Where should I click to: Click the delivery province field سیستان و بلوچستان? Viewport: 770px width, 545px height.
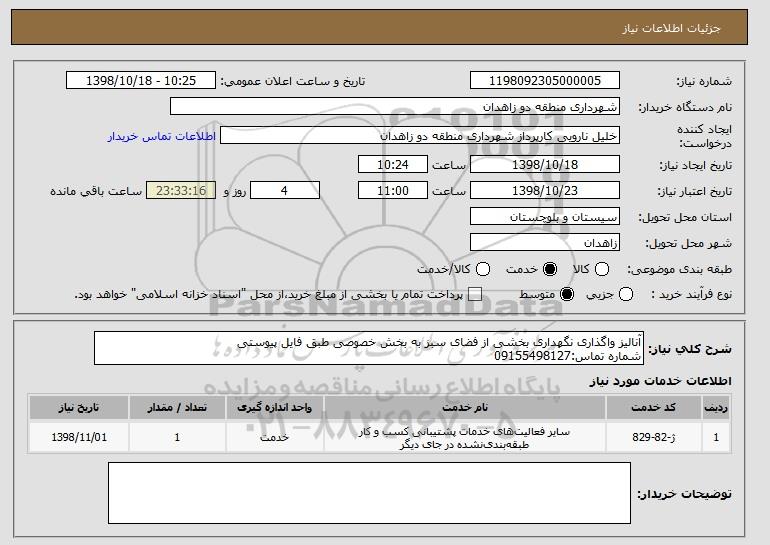[x=545, y=217]
